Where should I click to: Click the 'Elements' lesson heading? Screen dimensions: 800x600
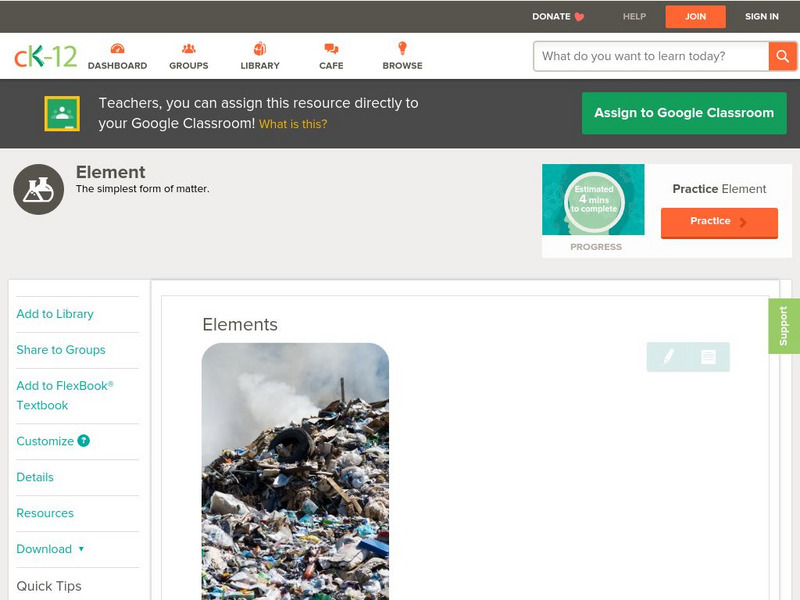(x=240, y=324)
